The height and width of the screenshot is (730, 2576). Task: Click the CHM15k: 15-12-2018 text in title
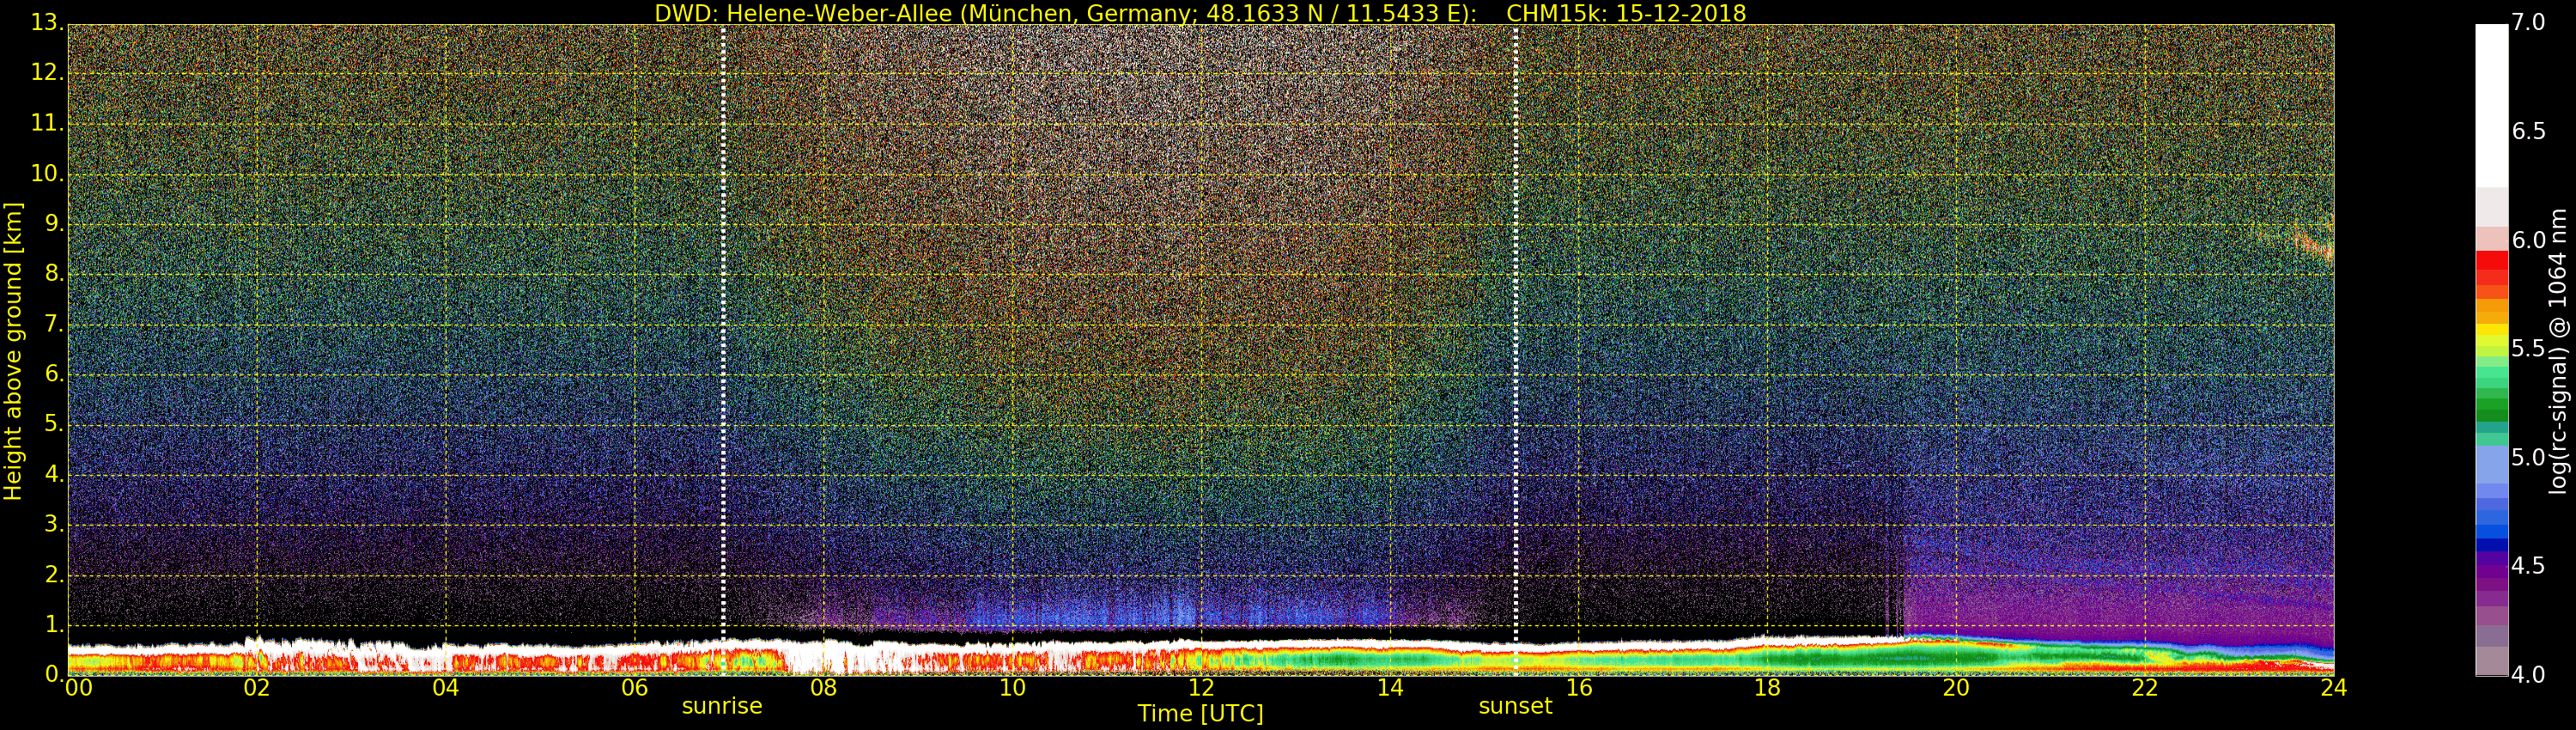(x=1625, y=13)
